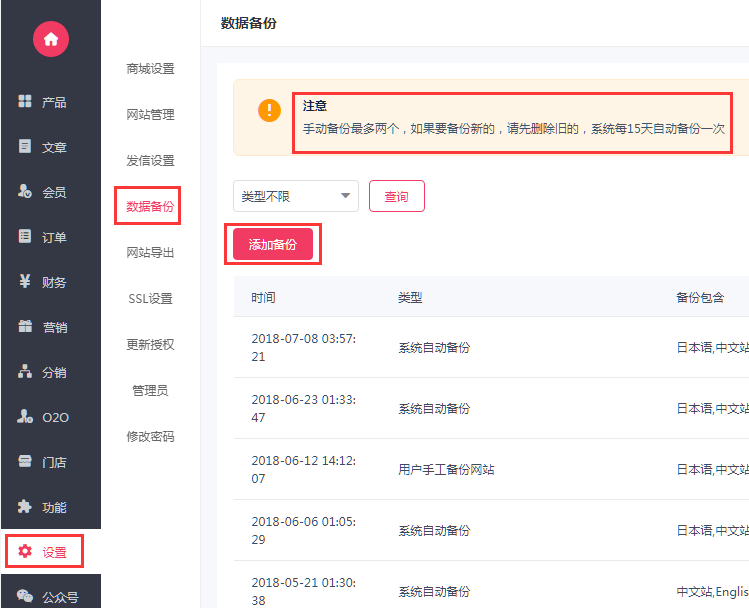
Task: Click the 订单 orders icon
Action: point(25,237)
